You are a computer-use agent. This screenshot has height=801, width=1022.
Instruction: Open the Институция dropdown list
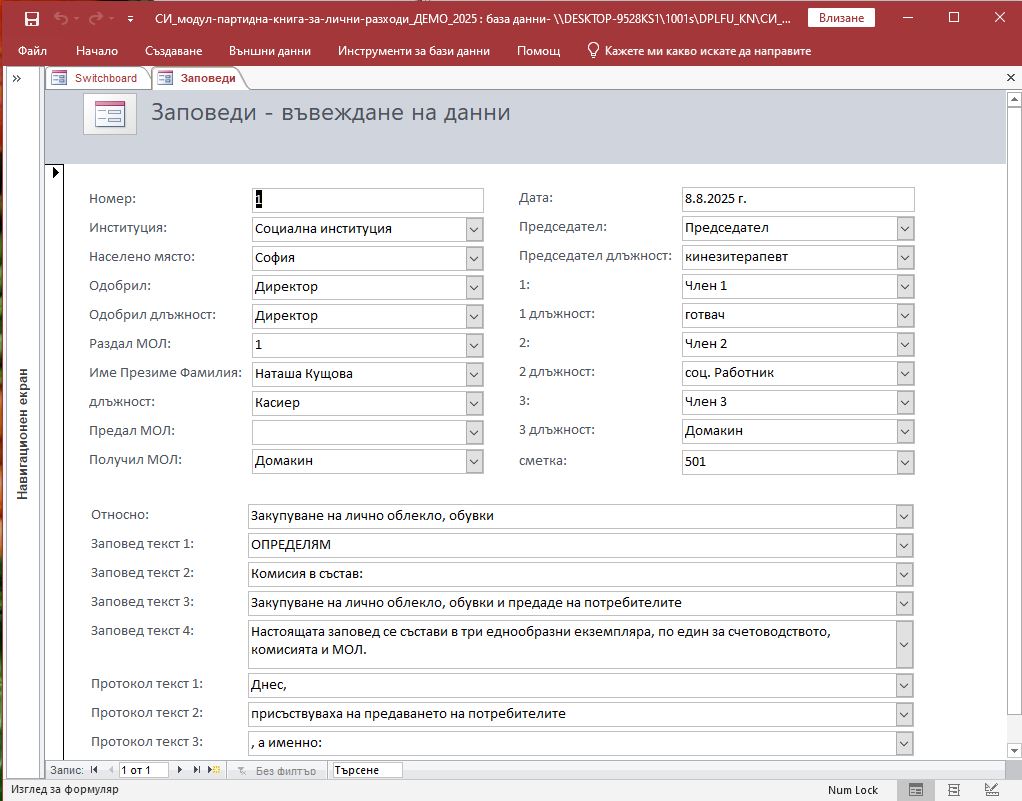[x=474, y=229]
